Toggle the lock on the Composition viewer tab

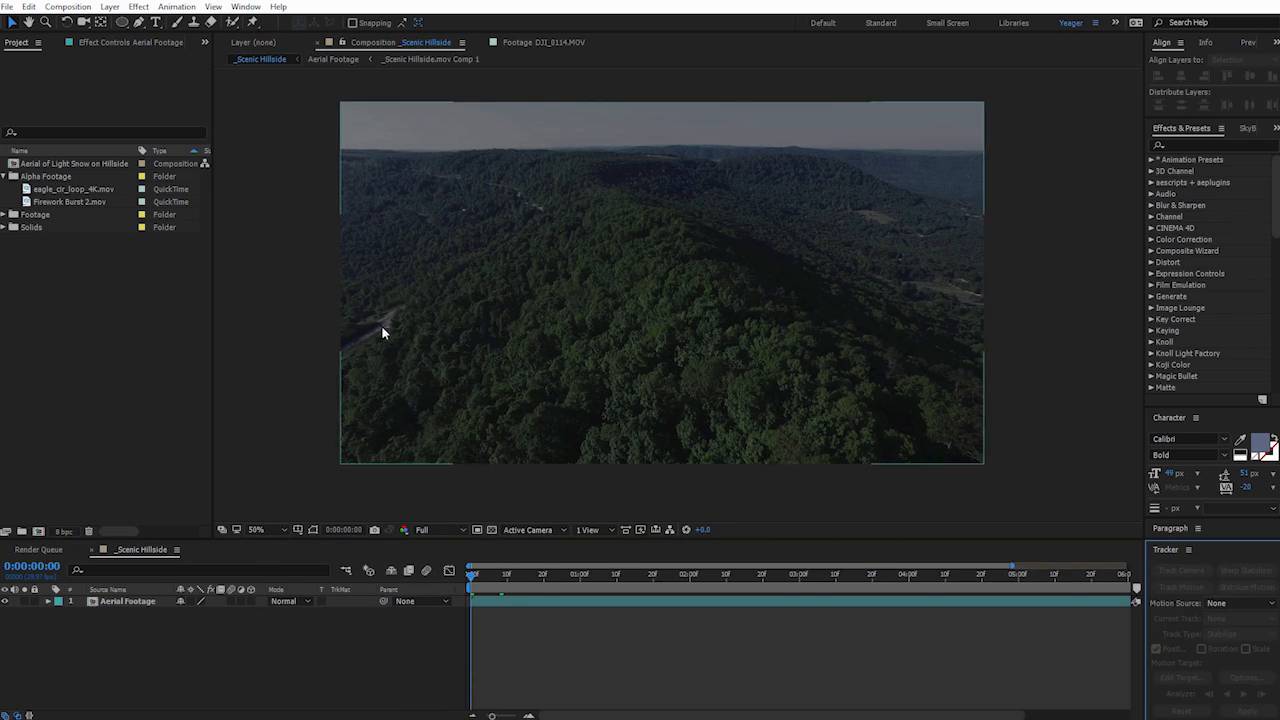click(342, 42)
